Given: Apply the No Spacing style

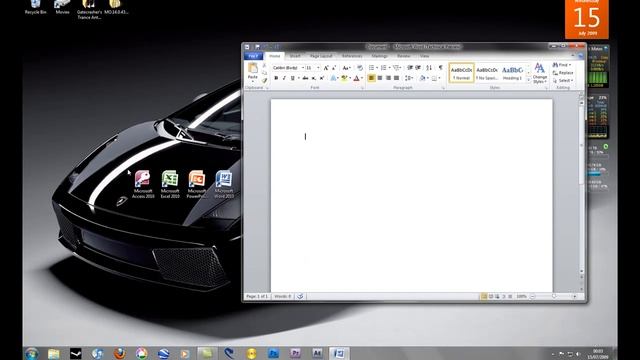Looking at the screenshot, I should point(487,73).
